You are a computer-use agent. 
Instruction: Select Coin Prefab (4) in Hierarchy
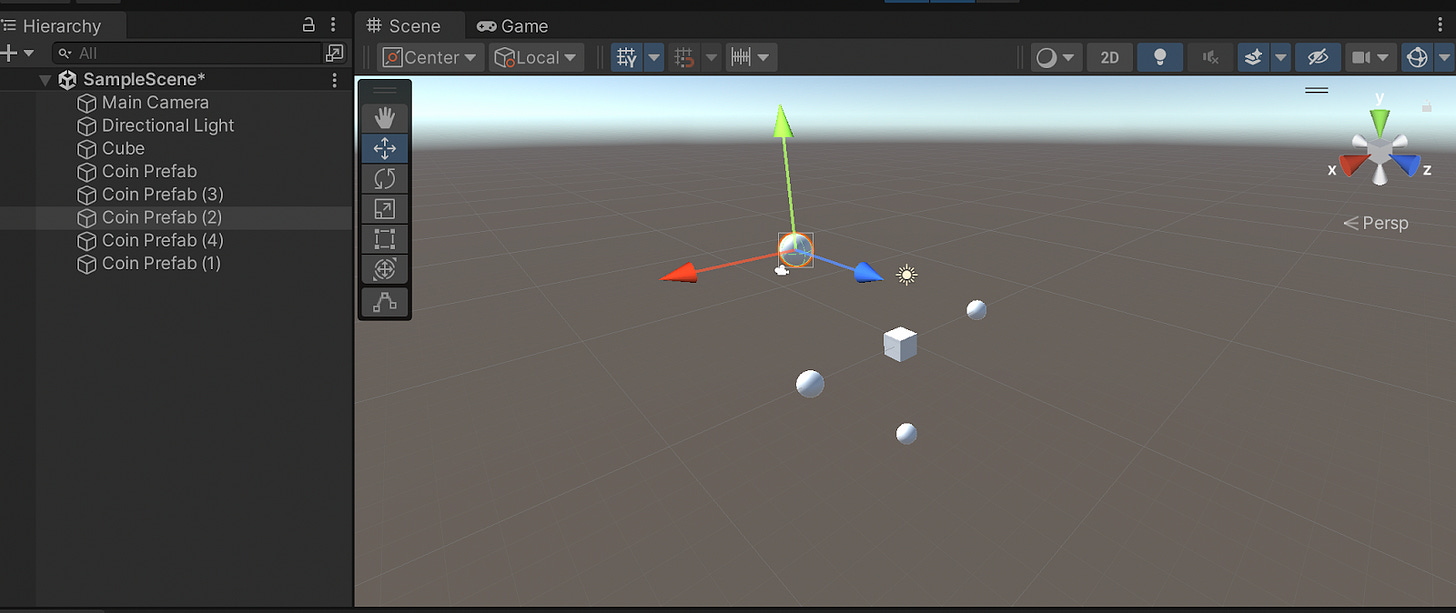coord(163,240)
